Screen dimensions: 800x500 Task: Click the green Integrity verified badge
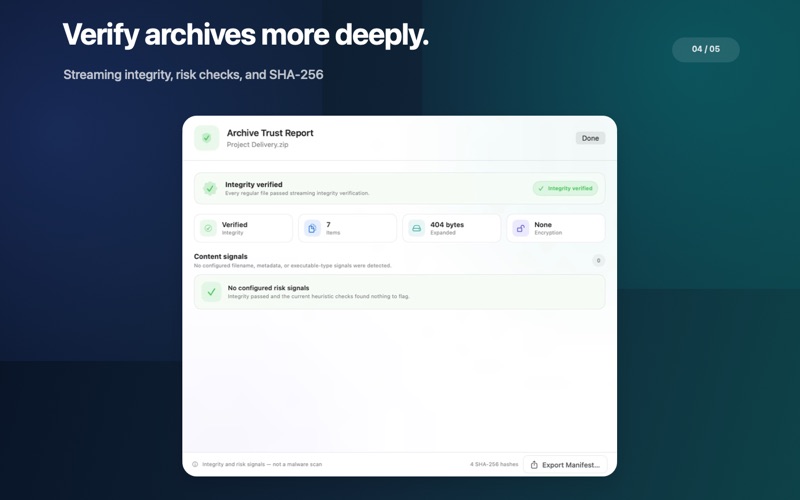pos(565,188)
